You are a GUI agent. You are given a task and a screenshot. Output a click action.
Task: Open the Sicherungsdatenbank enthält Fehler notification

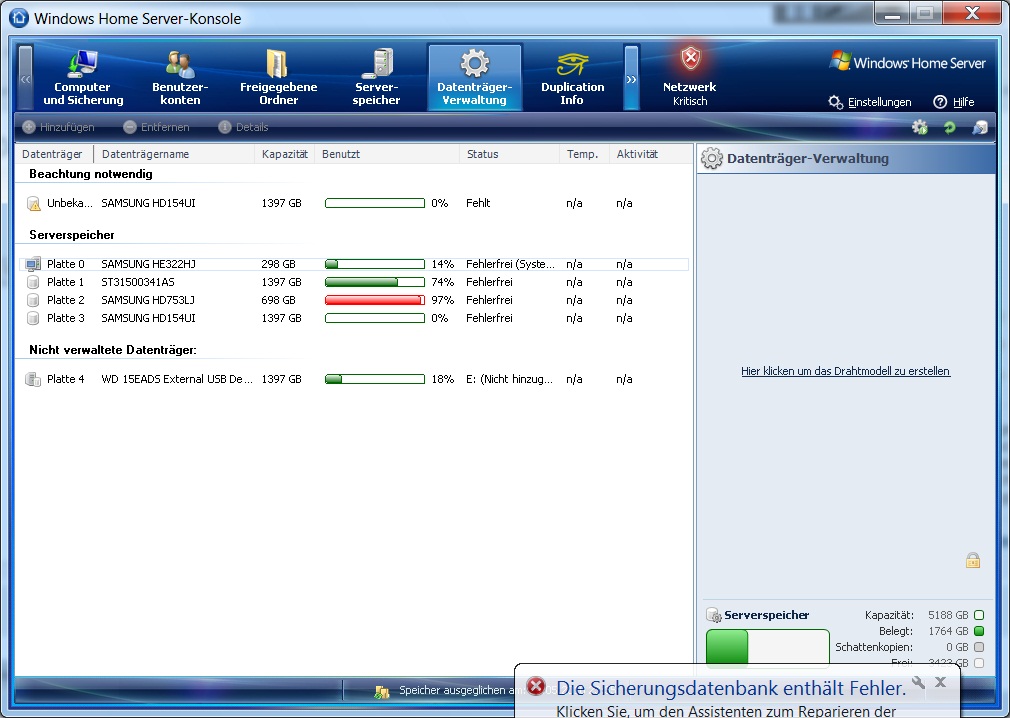[x=731, y=688]
